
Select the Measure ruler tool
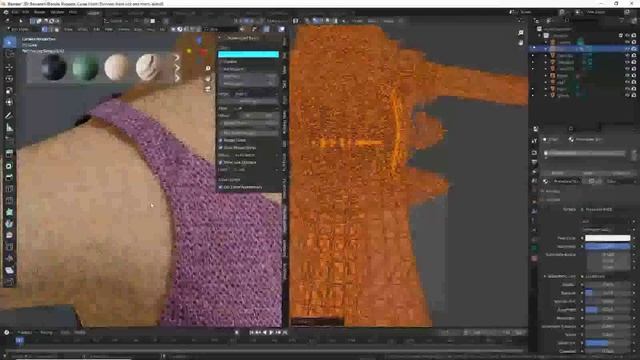(9, 128)
